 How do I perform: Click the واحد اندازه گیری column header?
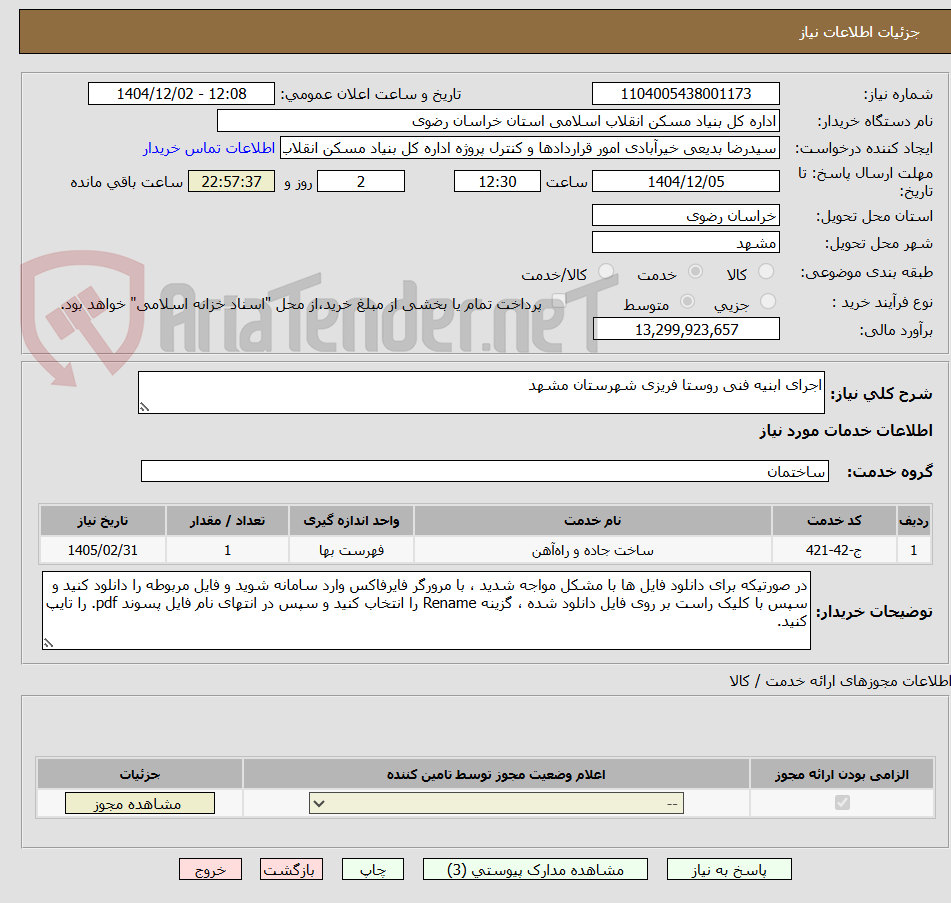pos(351,520)
